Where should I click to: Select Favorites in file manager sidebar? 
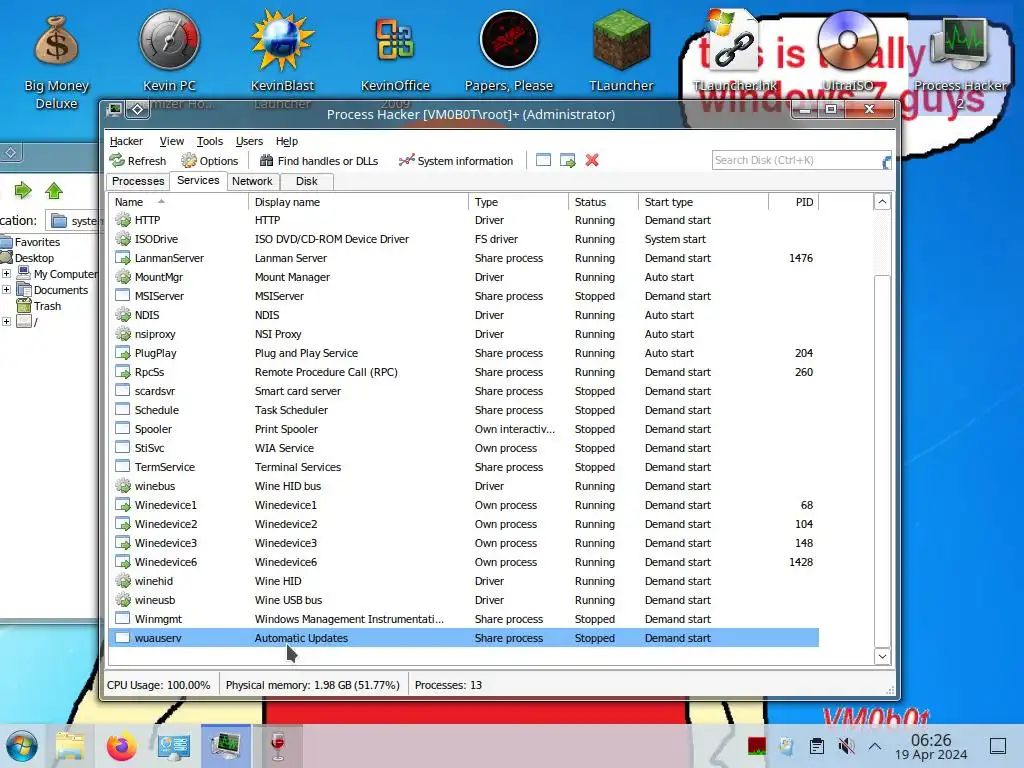coord(31,242)
